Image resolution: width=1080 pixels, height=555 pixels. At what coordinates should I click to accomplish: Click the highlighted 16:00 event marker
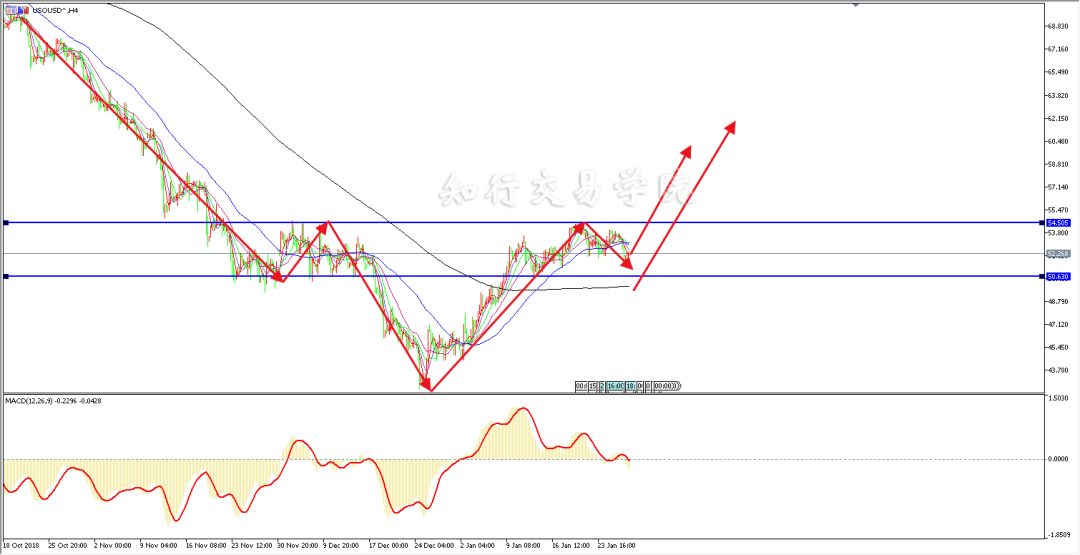pyautogui.click(x=615, y=386)
